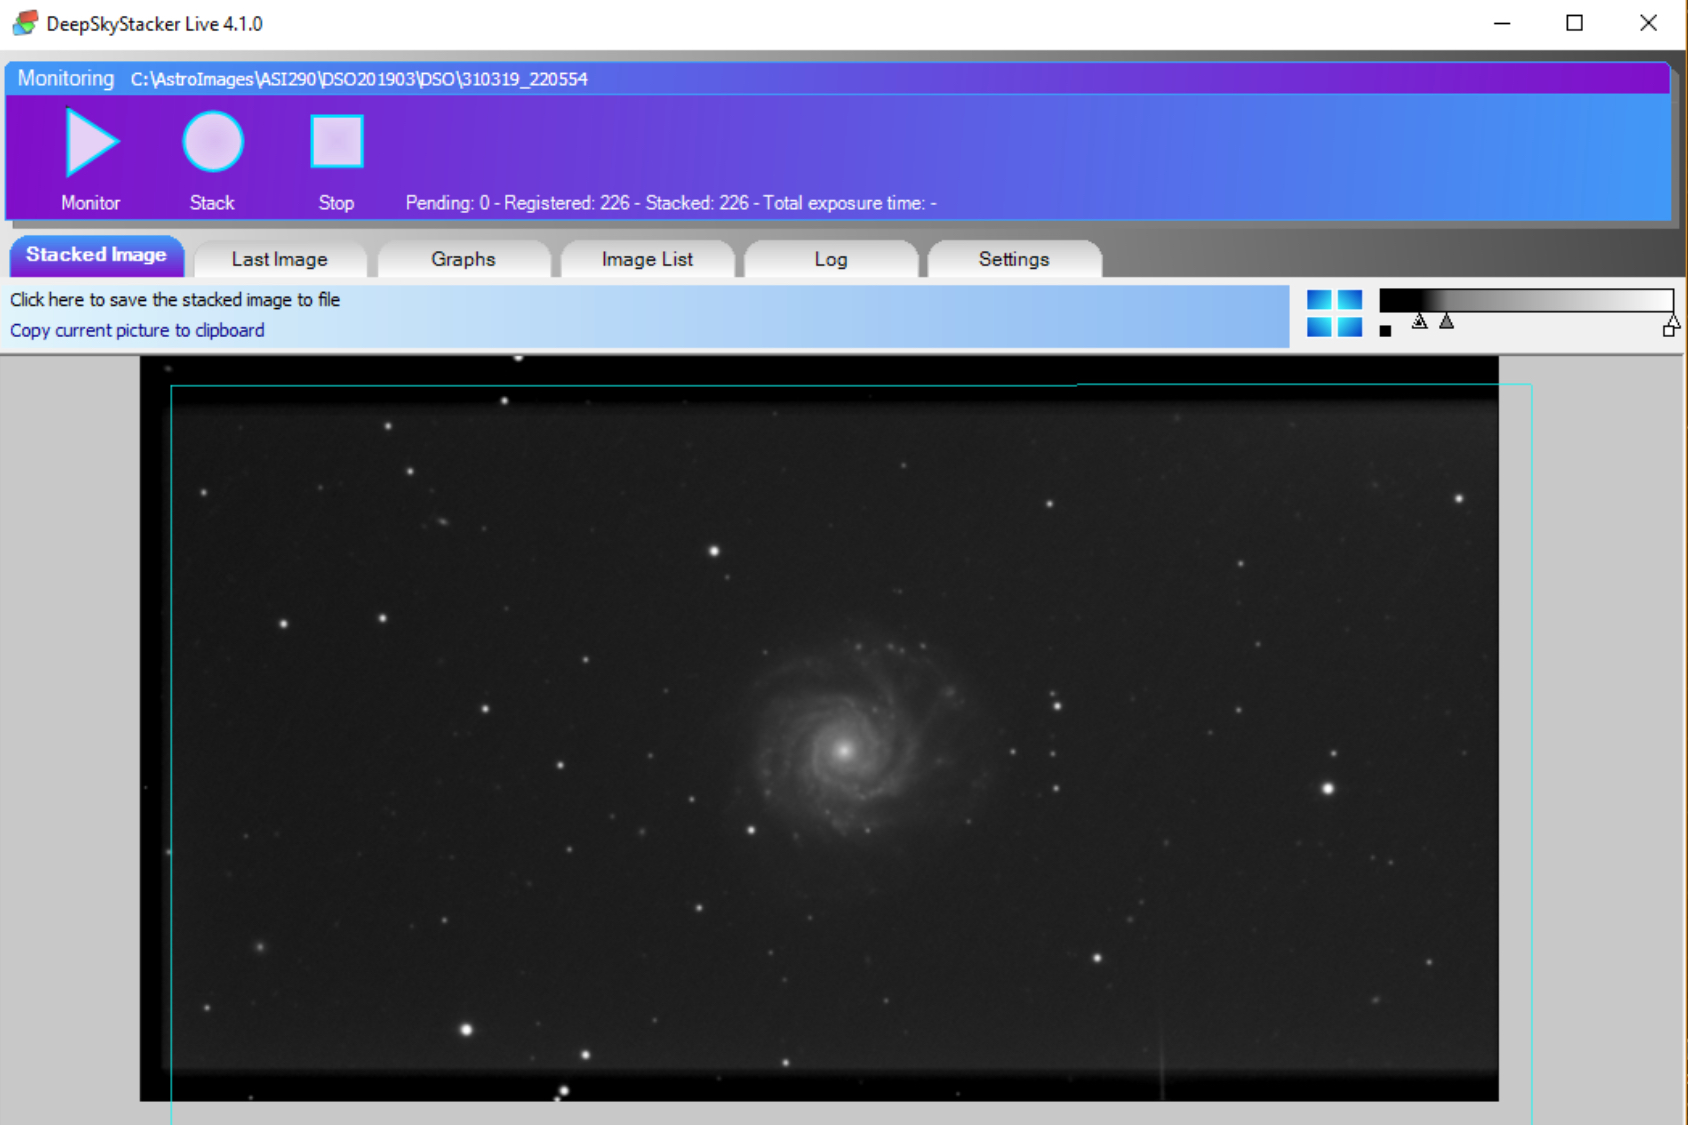View the Log tab
The image size is (1688, 1125).
[x=830, y=259]
